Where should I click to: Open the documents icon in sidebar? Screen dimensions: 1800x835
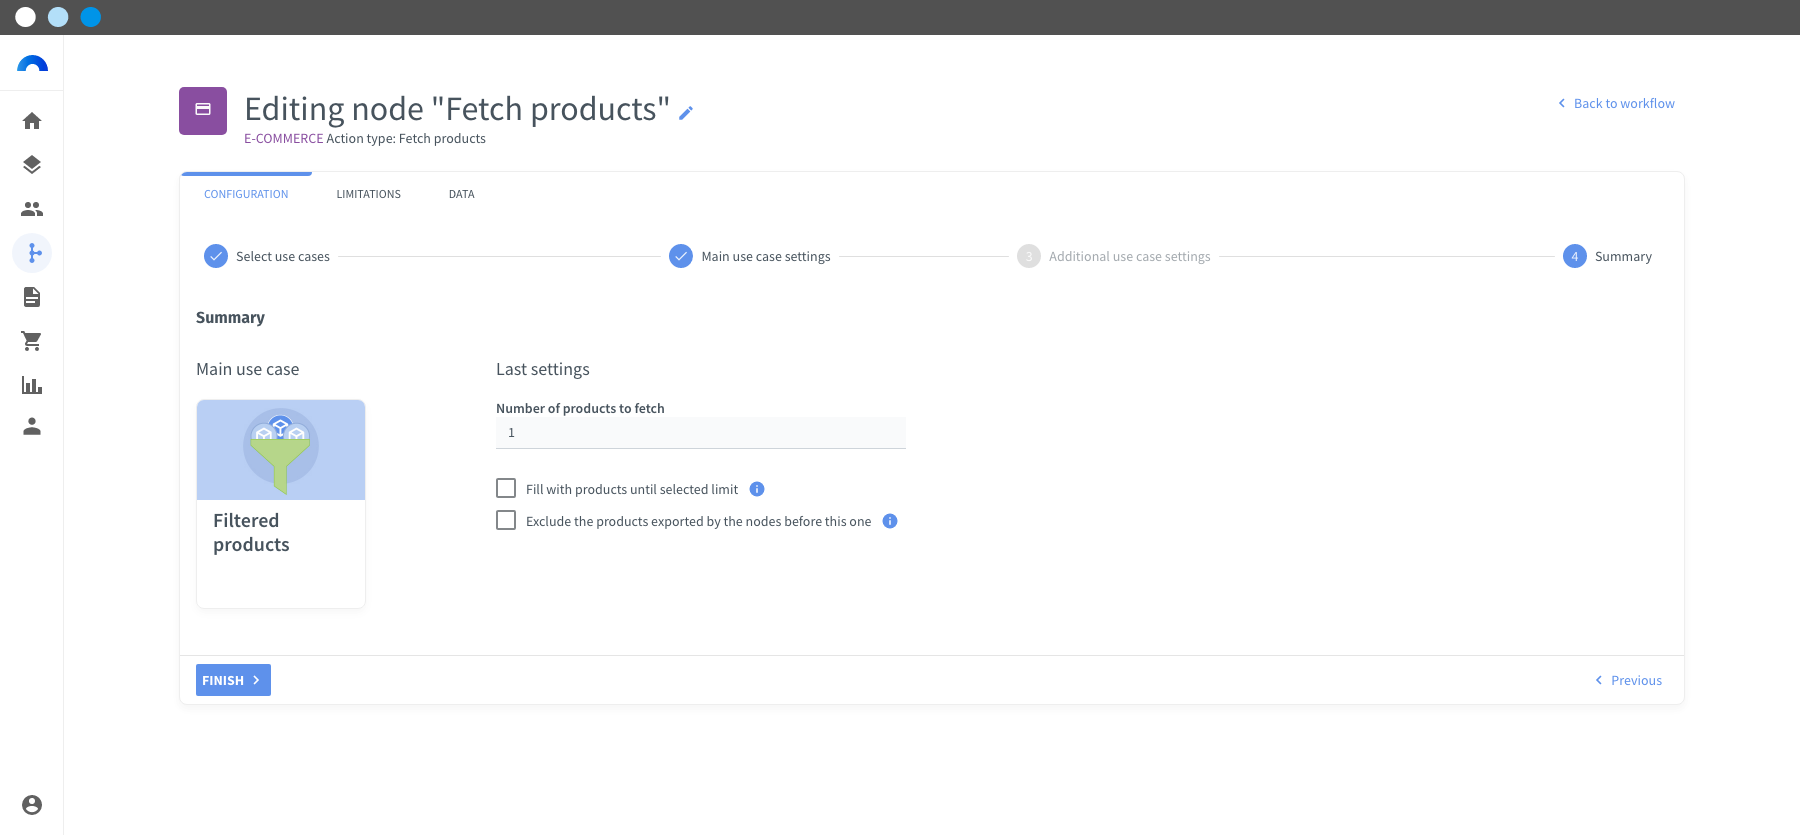[x=32, y=297]
